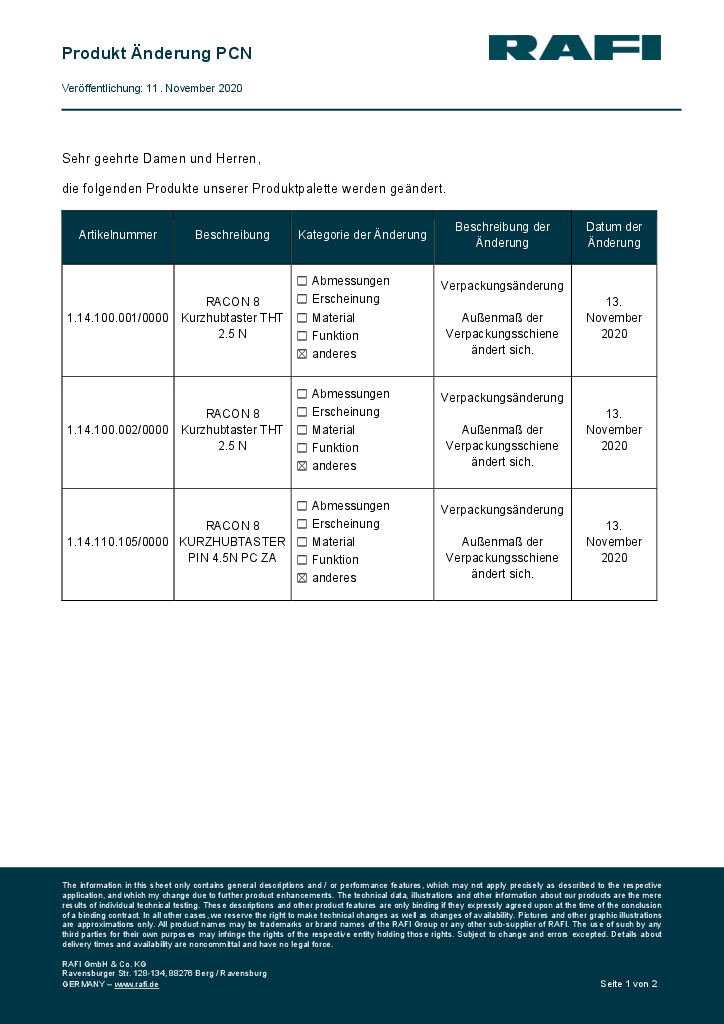
Task: Enable Erscheinung checkbox for article 1.14.100.002/0000
Action: tap(302, 412)
